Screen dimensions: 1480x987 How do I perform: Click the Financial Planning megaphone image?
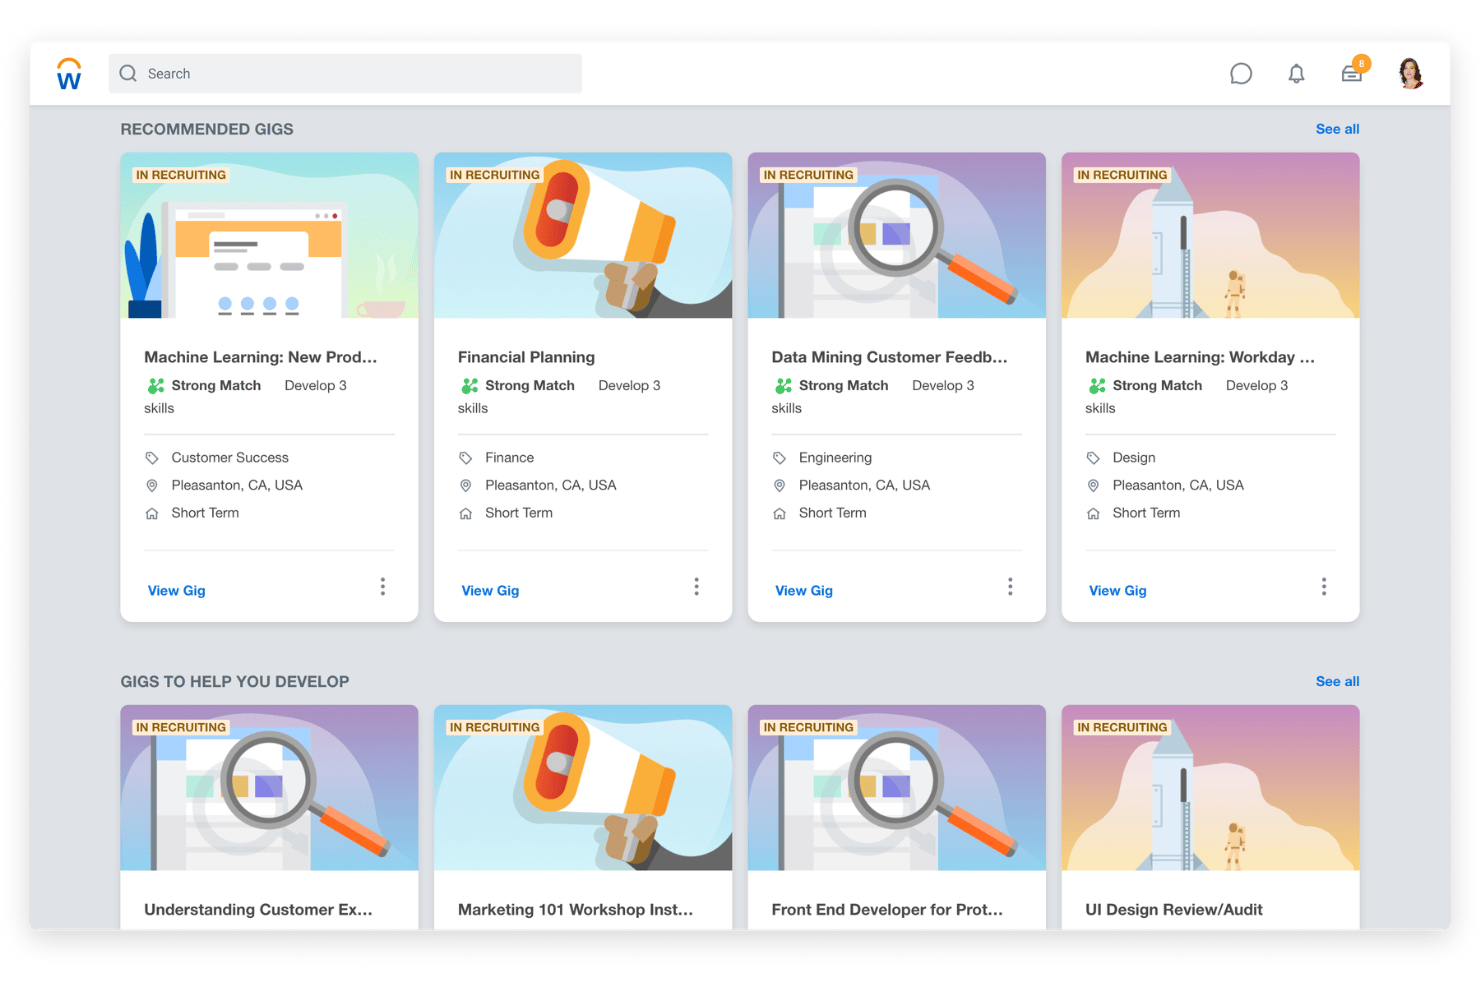point(583,235)
